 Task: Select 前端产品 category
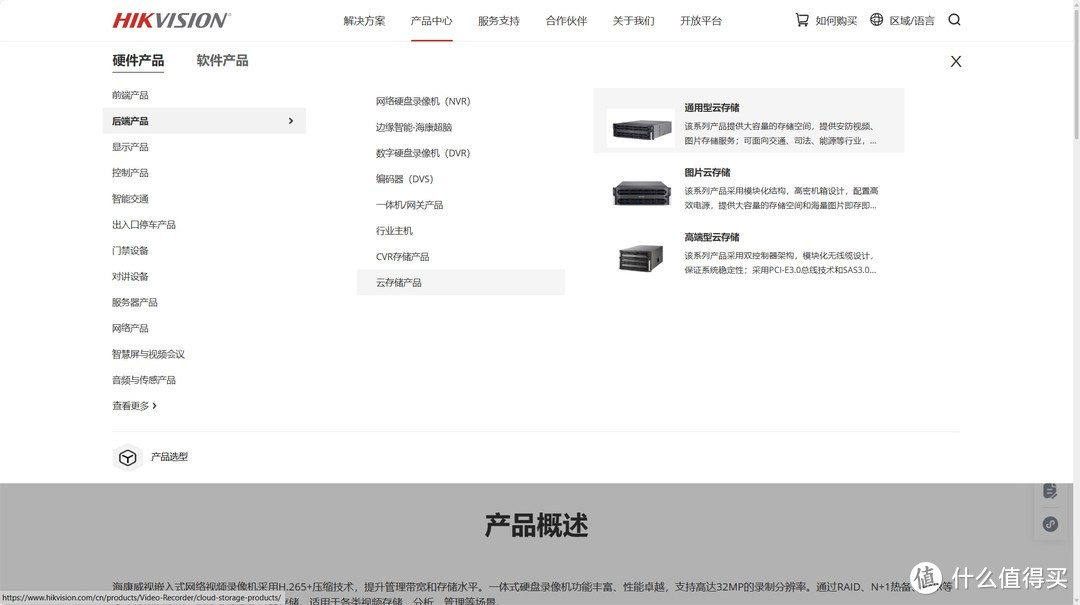(130, 95)
